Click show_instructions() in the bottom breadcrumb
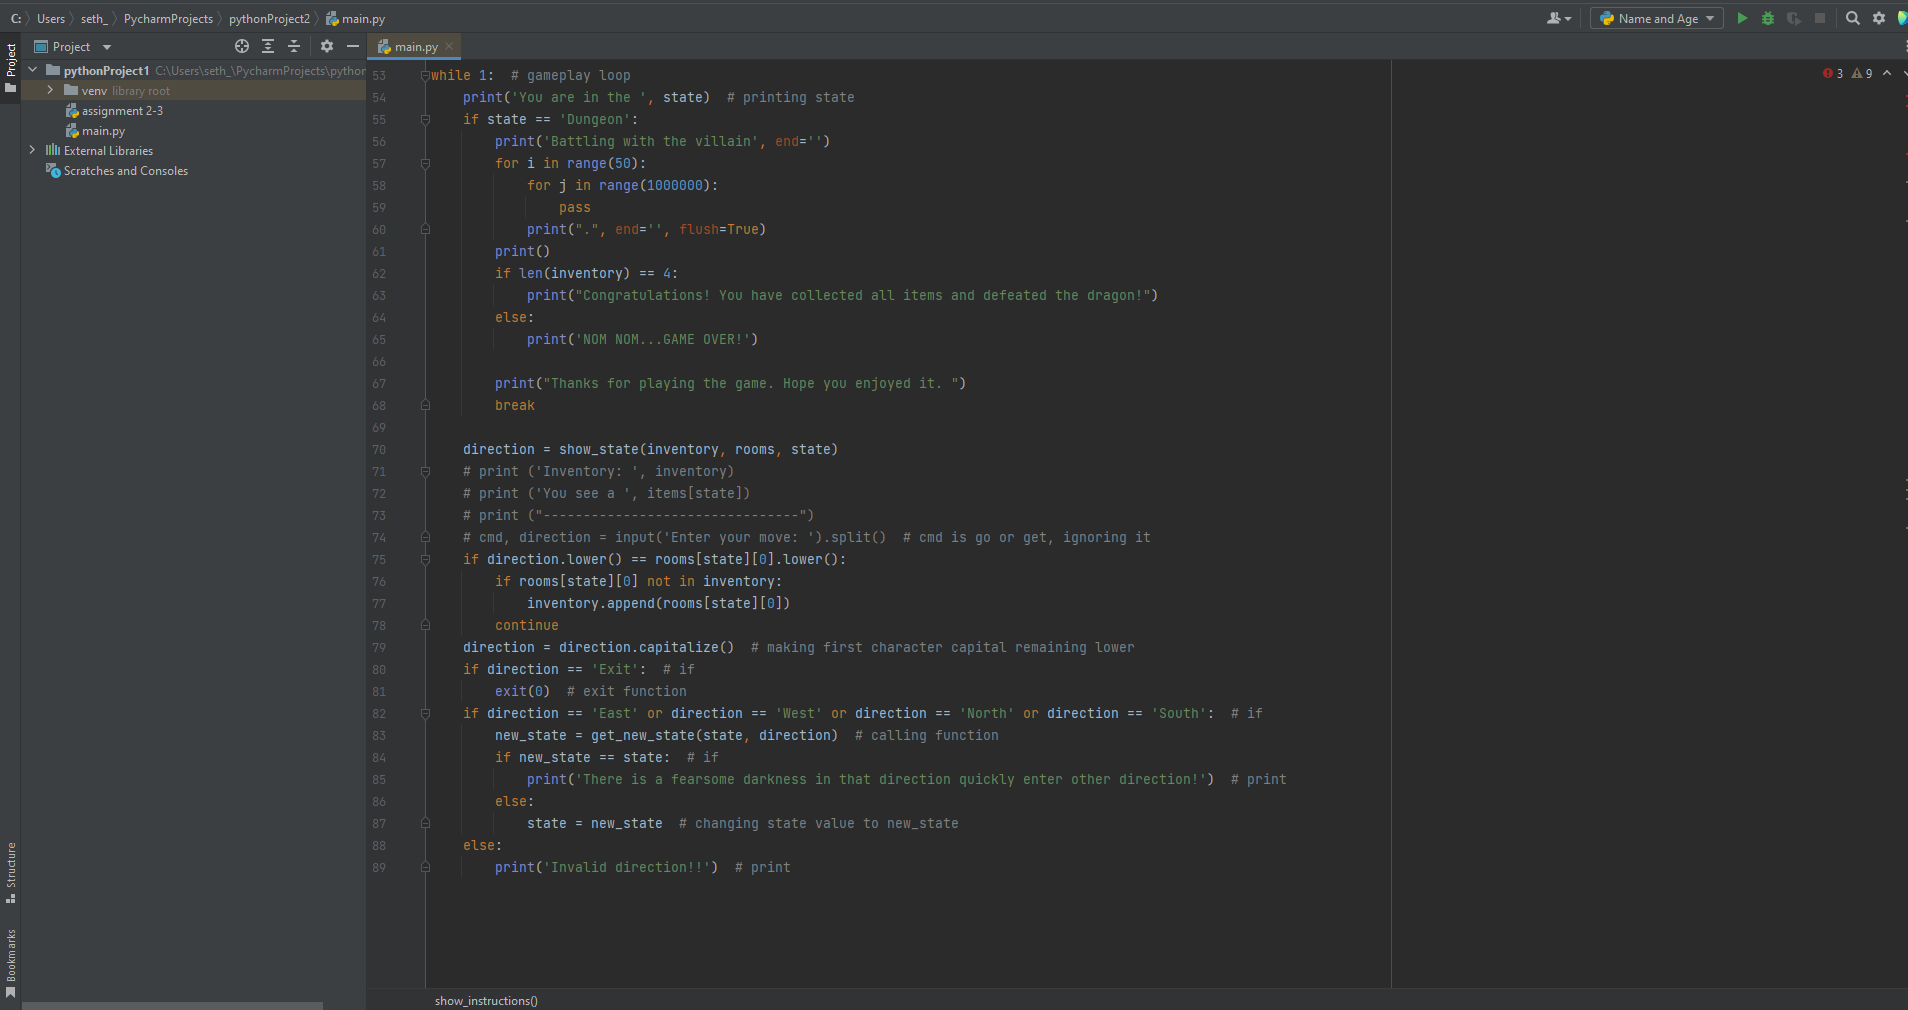The height and width of the screenshot is (1010, 1908). (486, 1001)
